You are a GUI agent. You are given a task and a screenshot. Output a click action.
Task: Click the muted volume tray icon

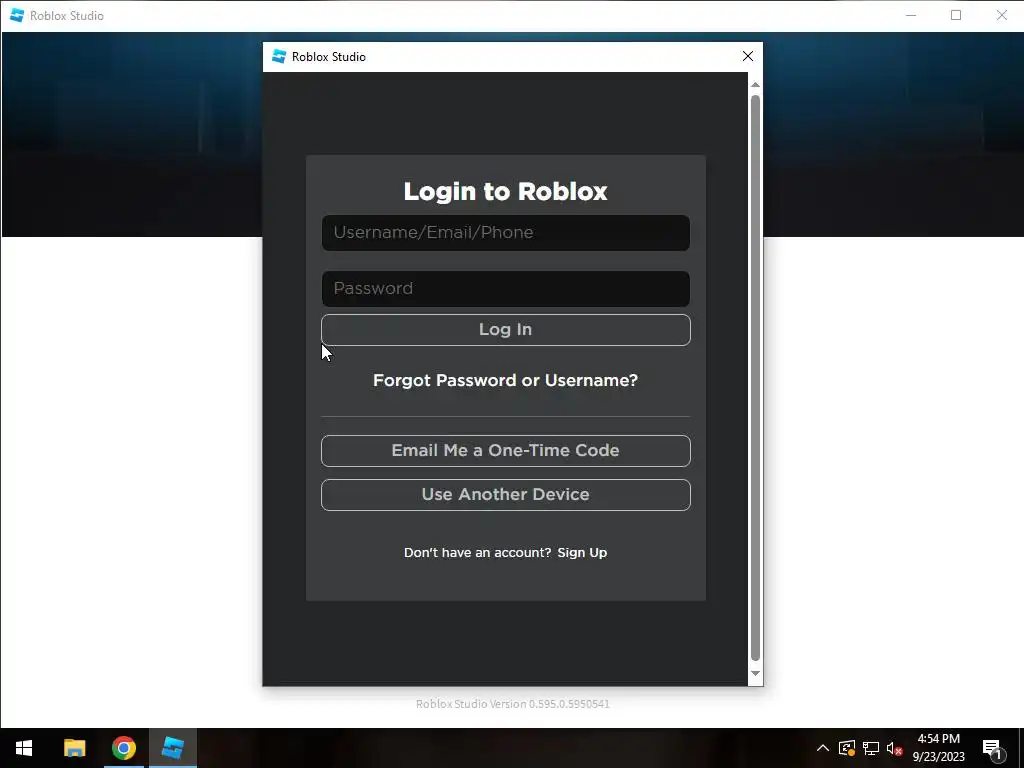[x=894, y=748]
